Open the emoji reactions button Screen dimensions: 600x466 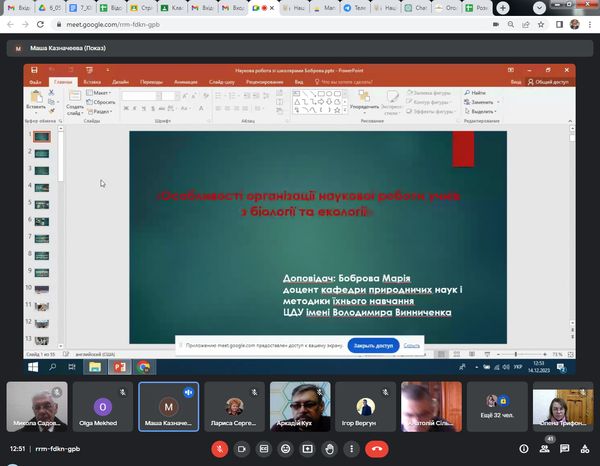click(x=286, y=449)
